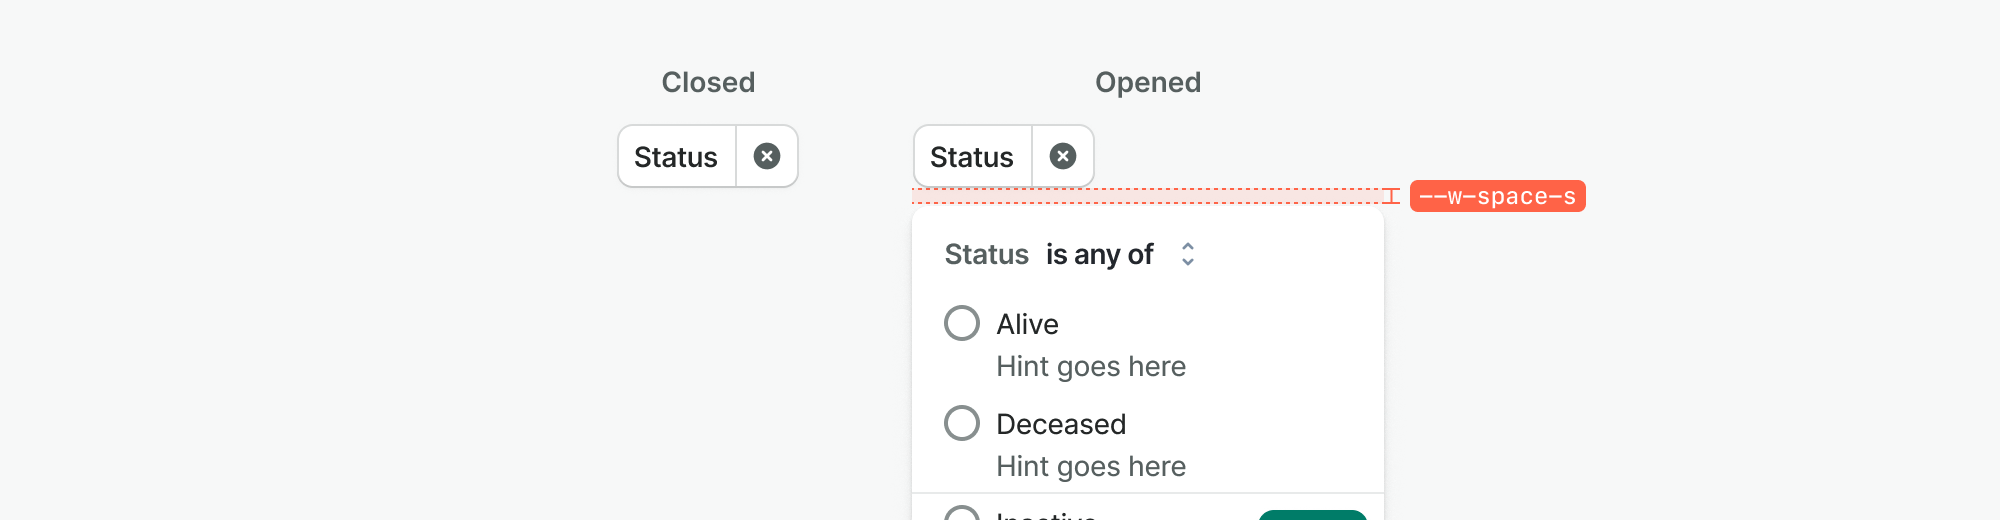Click the red --w-space-s spacing tag
Viewport: 2000px width, 520px height.
tap(1497, 196)
